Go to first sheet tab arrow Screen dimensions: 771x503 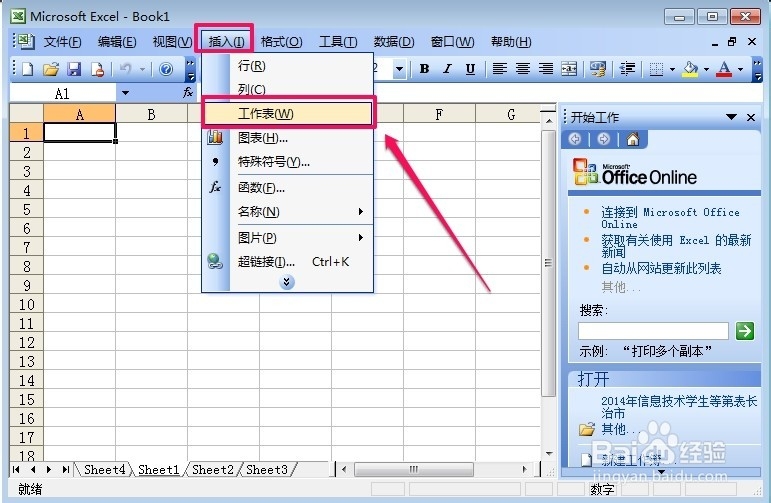[x=16, y=470]
